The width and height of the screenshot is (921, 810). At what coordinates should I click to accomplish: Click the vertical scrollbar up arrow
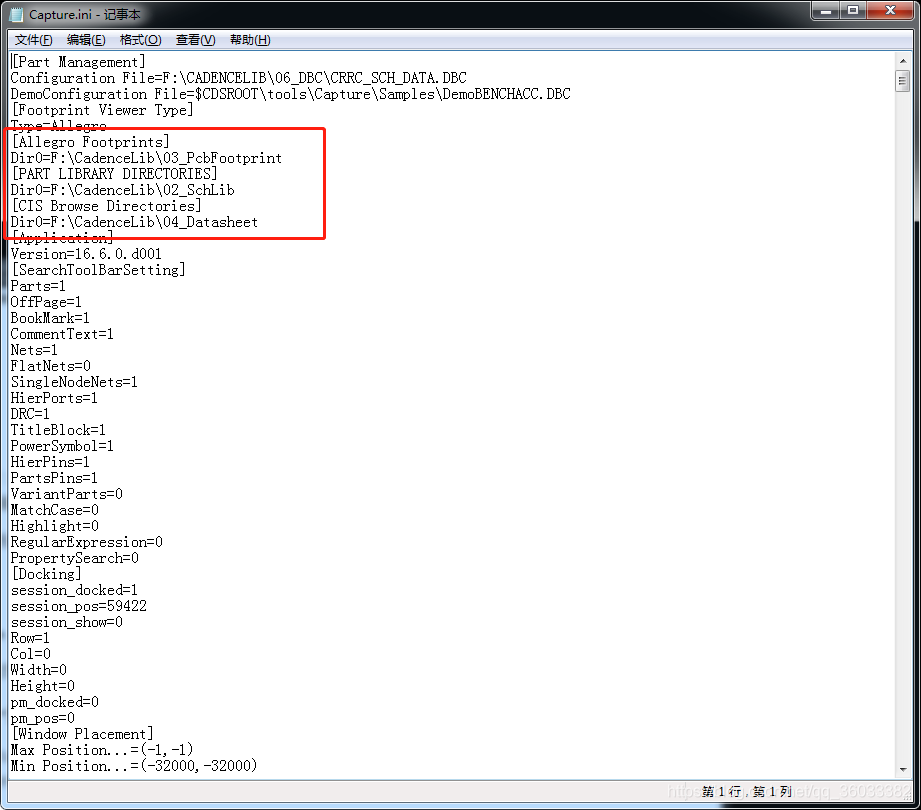903,61
